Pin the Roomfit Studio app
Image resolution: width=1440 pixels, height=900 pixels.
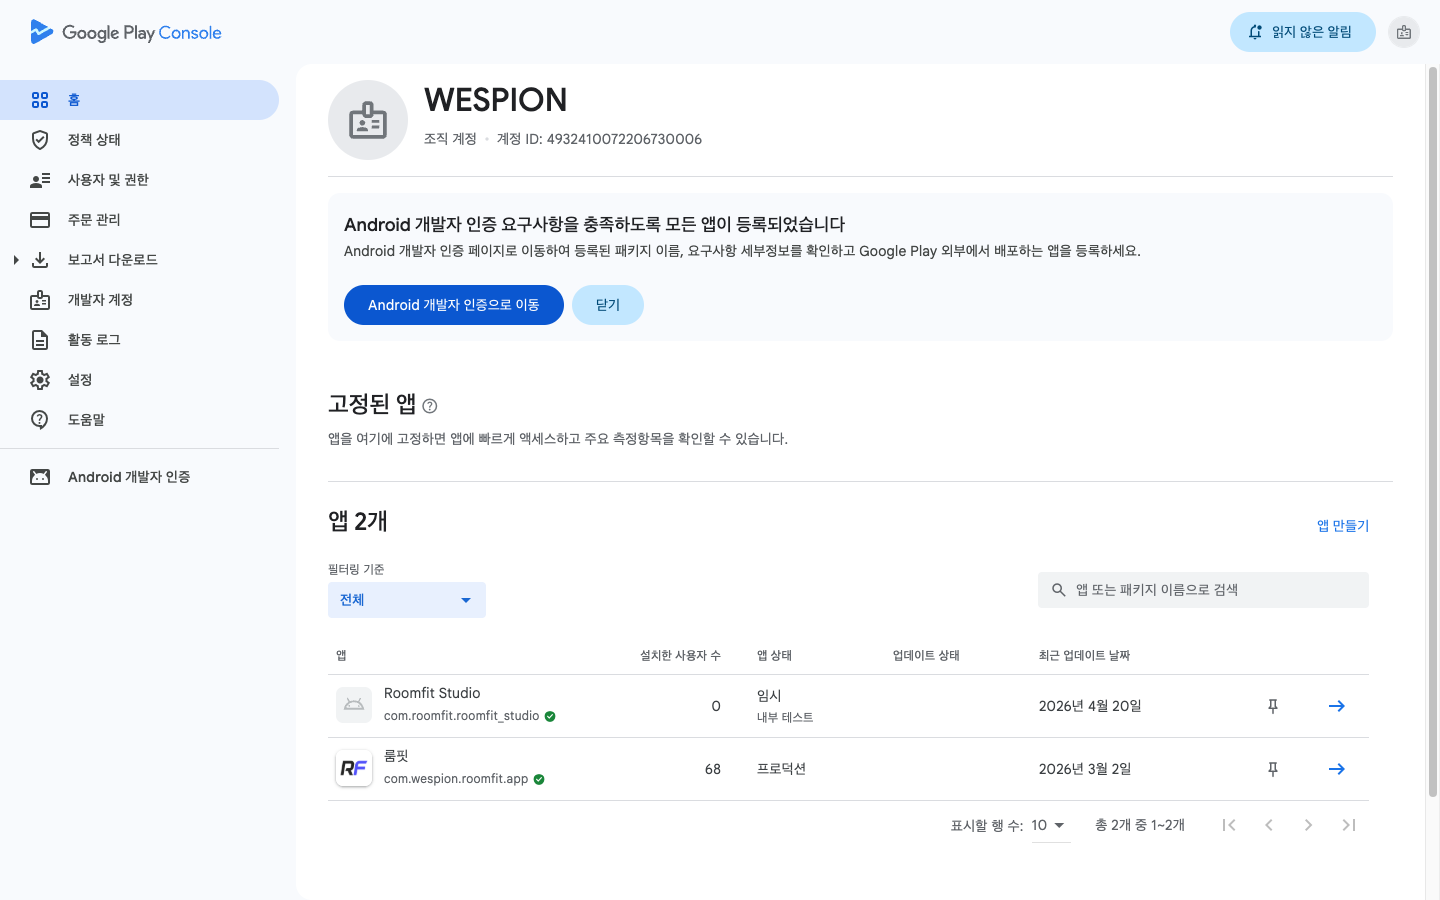(1273, 706)
